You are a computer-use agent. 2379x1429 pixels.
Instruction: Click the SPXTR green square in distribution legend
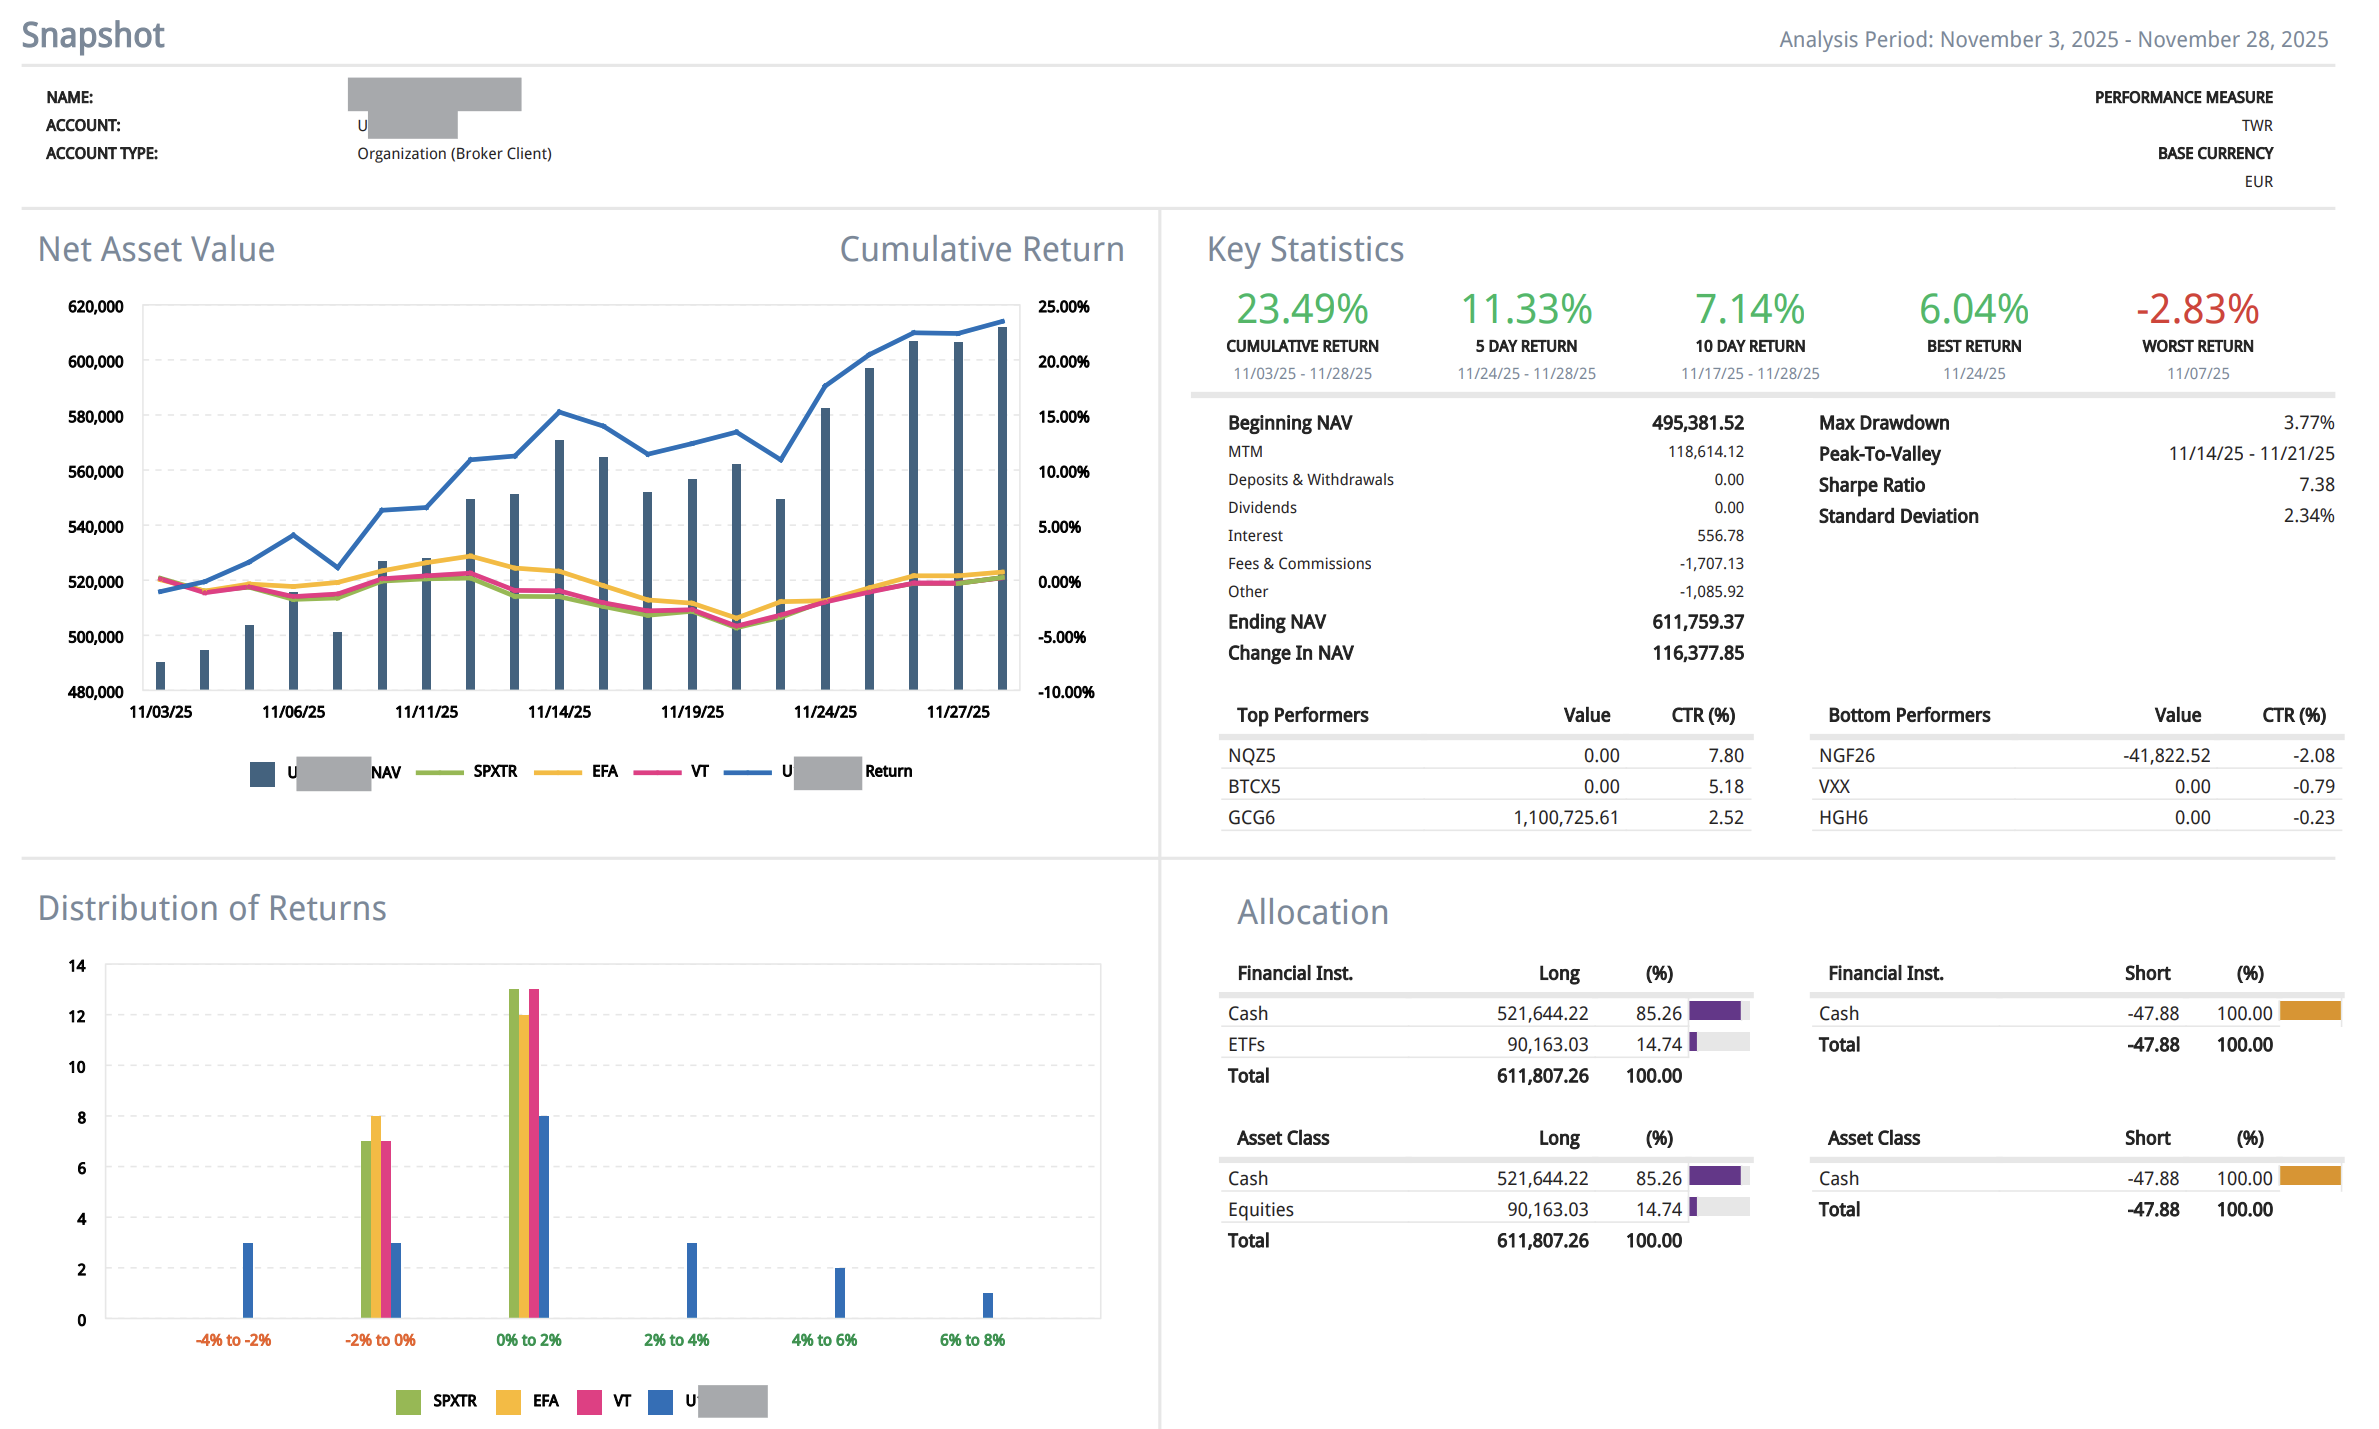tap(408, 1402)
